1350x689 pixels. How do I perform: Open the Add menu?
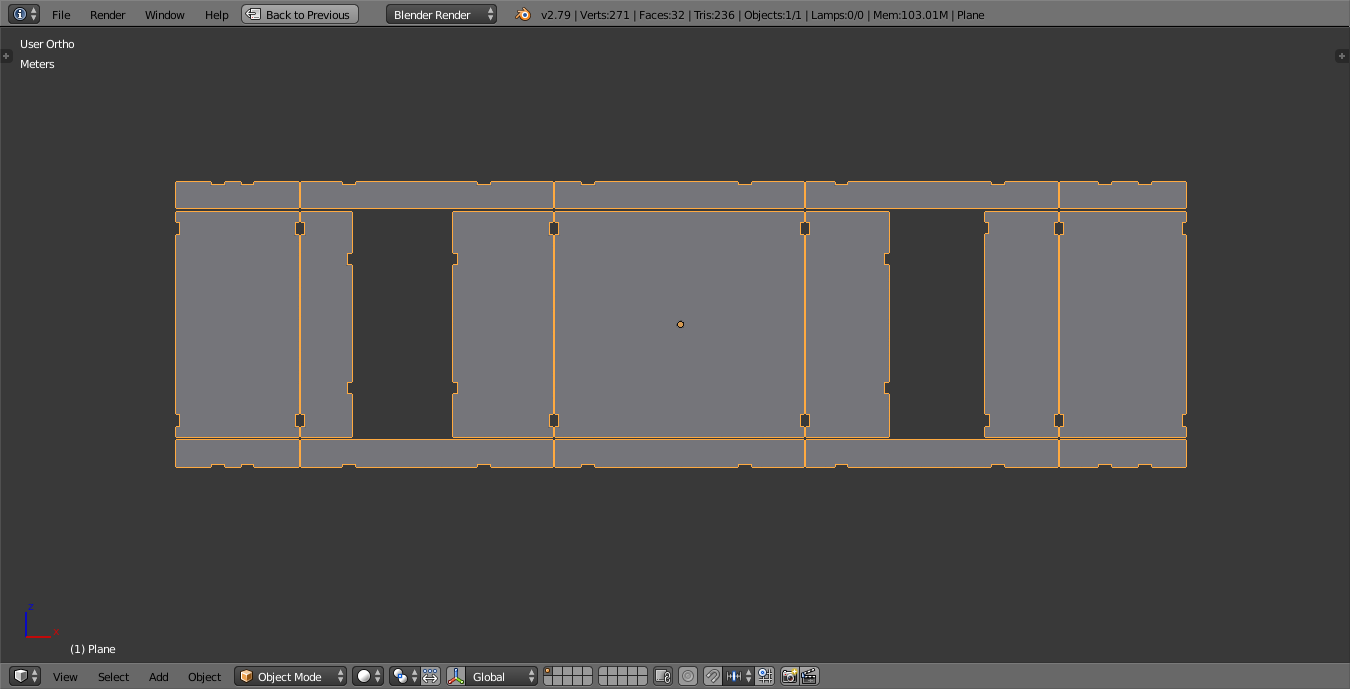pos(159,677)
